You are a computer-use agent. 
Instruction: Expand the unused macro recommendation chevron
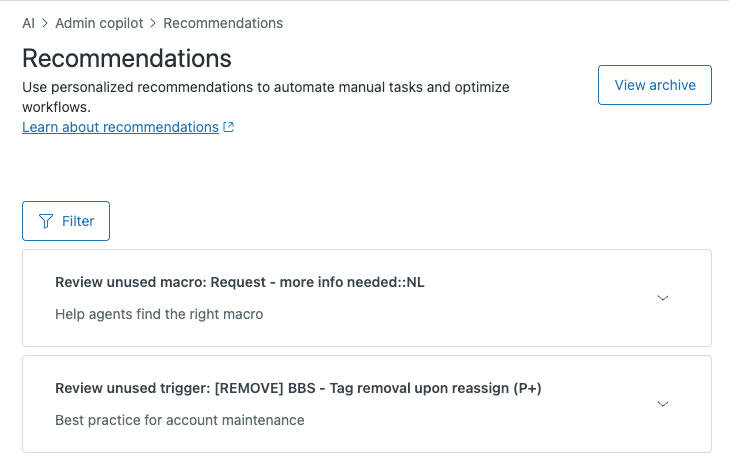tap(662, 298)
